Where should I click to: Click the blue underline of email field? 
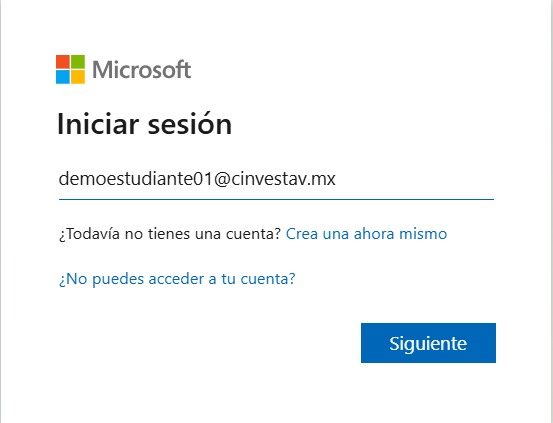point(276,199)
